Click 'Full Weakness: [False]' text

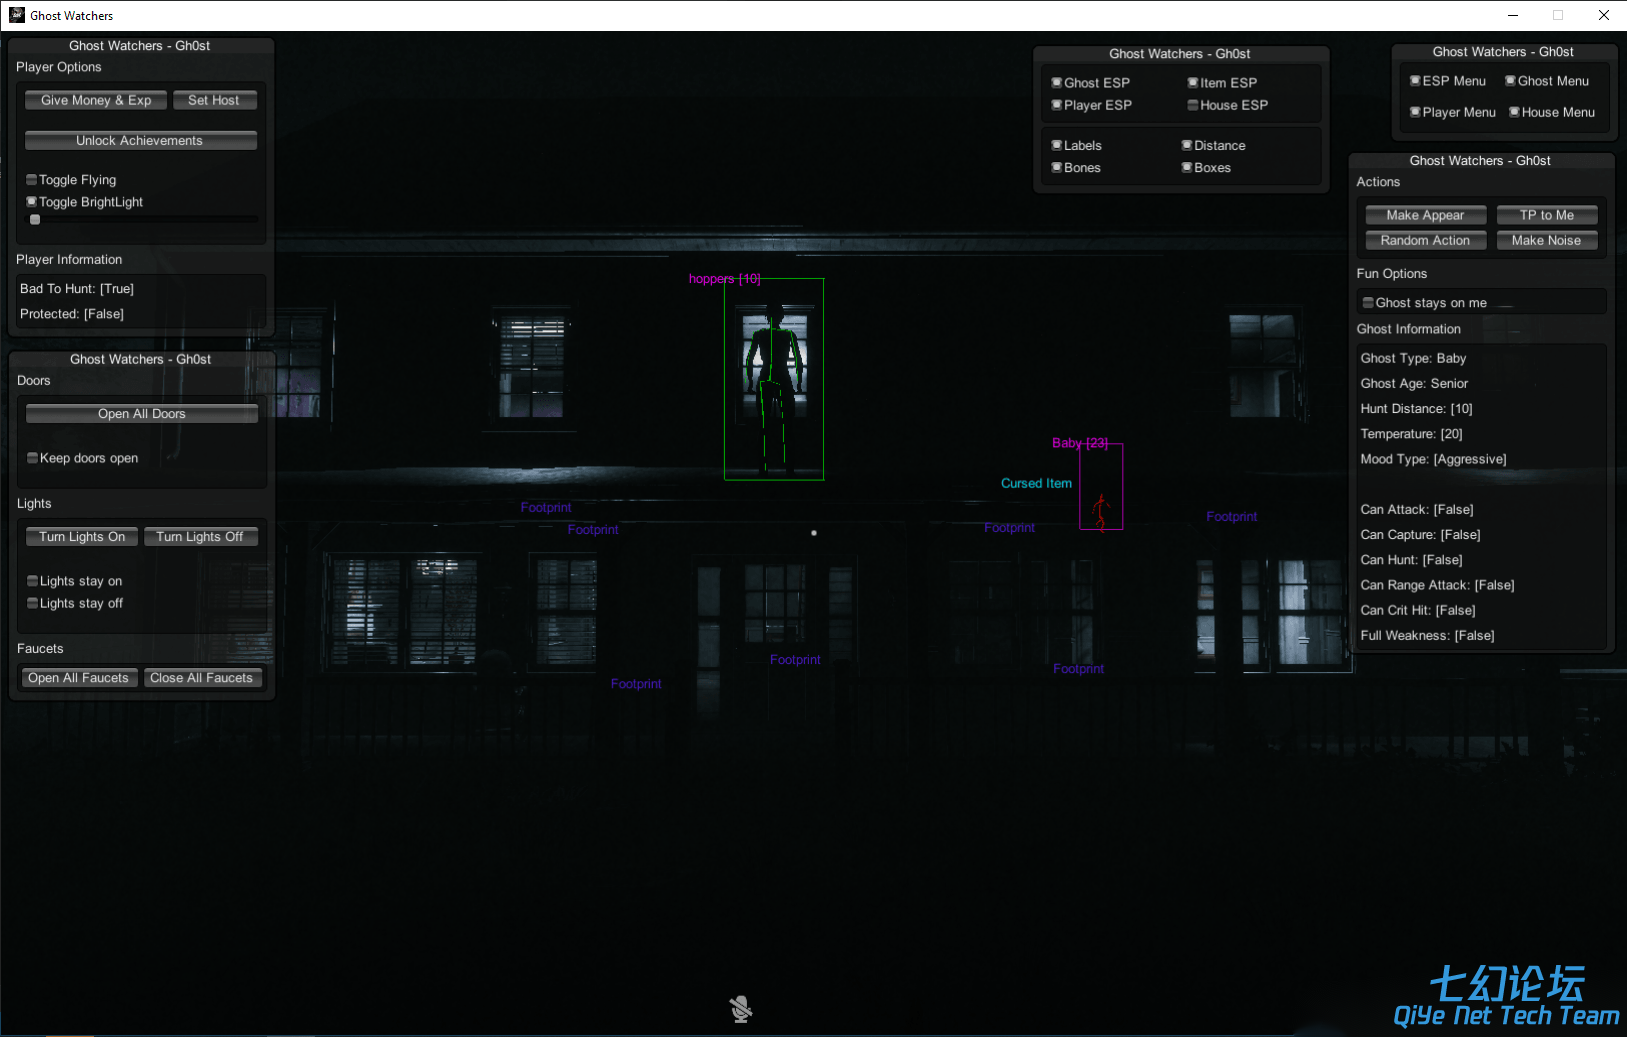click(1427, 636)
